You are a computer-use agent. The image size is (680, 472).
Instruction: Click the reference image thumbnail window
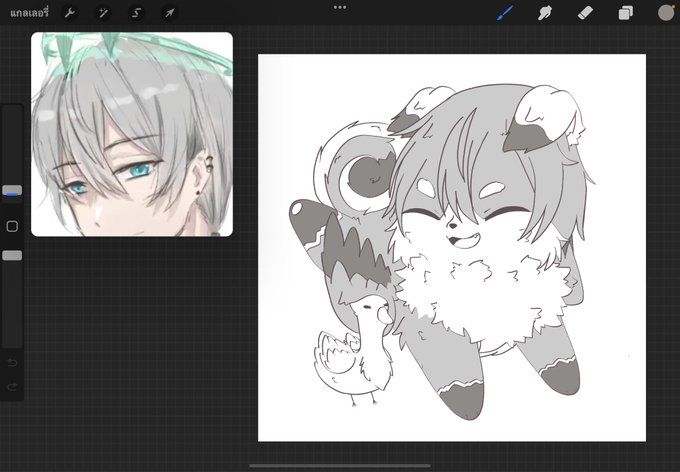point(132,134)
